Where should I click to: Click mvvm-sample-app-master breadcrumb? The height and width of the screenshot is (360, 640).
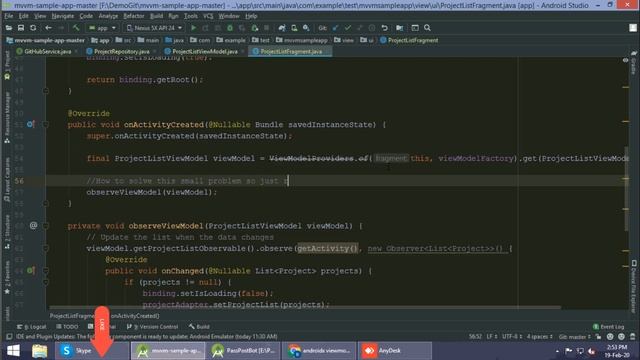coord(46,40)
